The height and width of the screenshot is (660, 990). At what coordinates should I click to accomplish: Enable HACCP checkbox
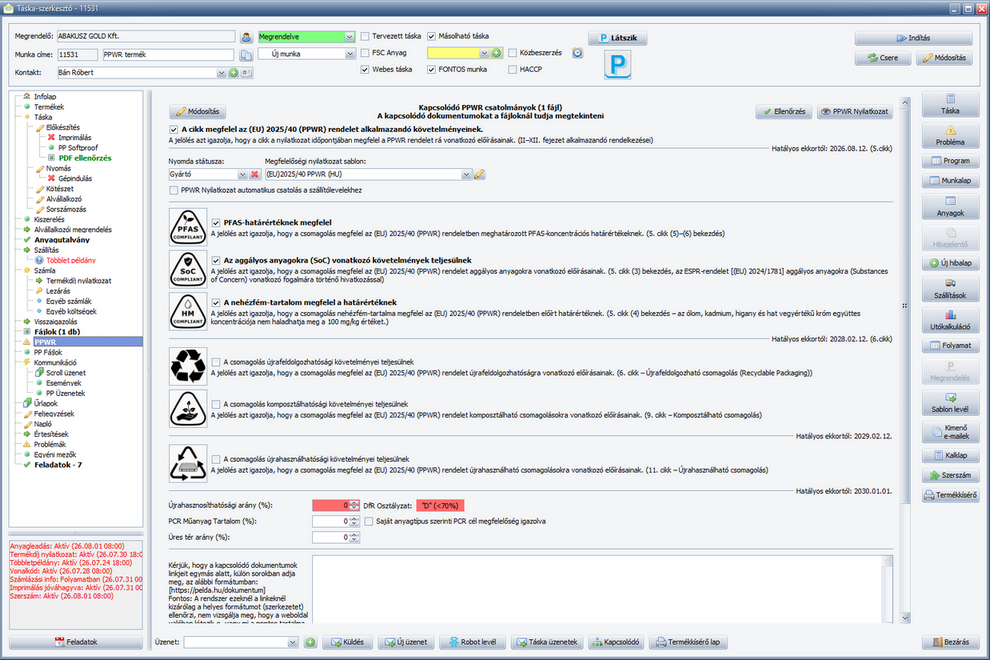pyautogui.click(x=513, y=69)
